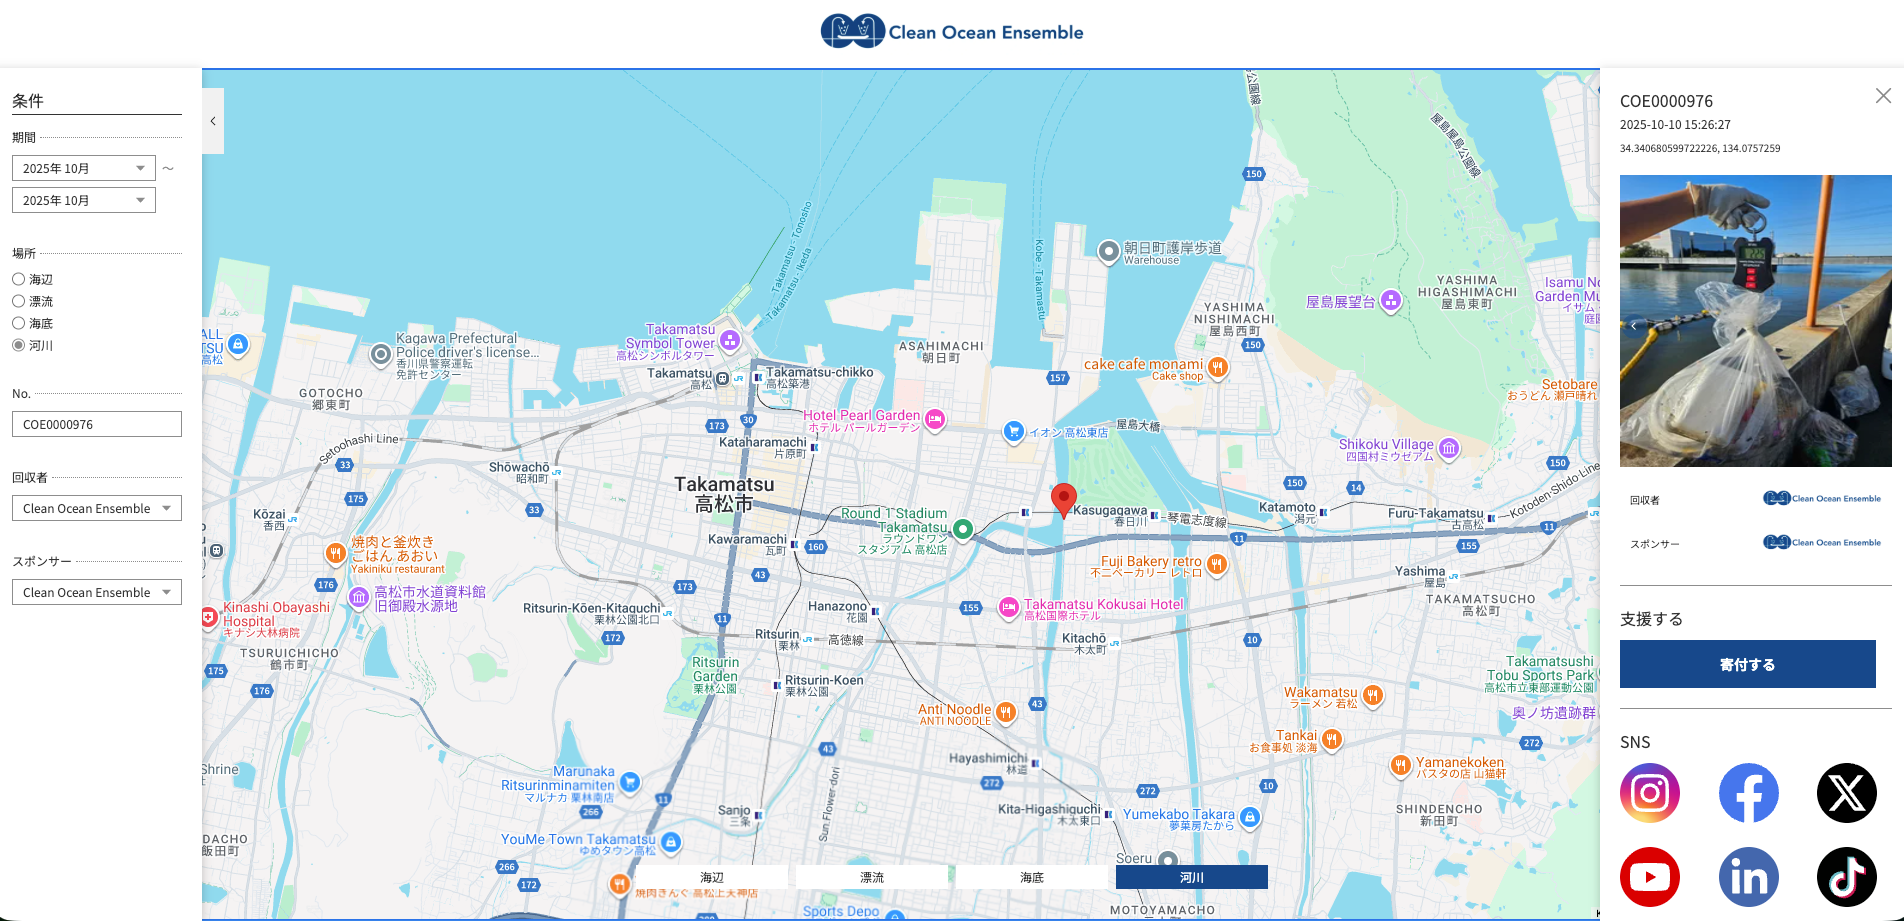Switch to the 漂流 map tab
The height and width of the screenshot is (921, 1904).
pos(872,877)
